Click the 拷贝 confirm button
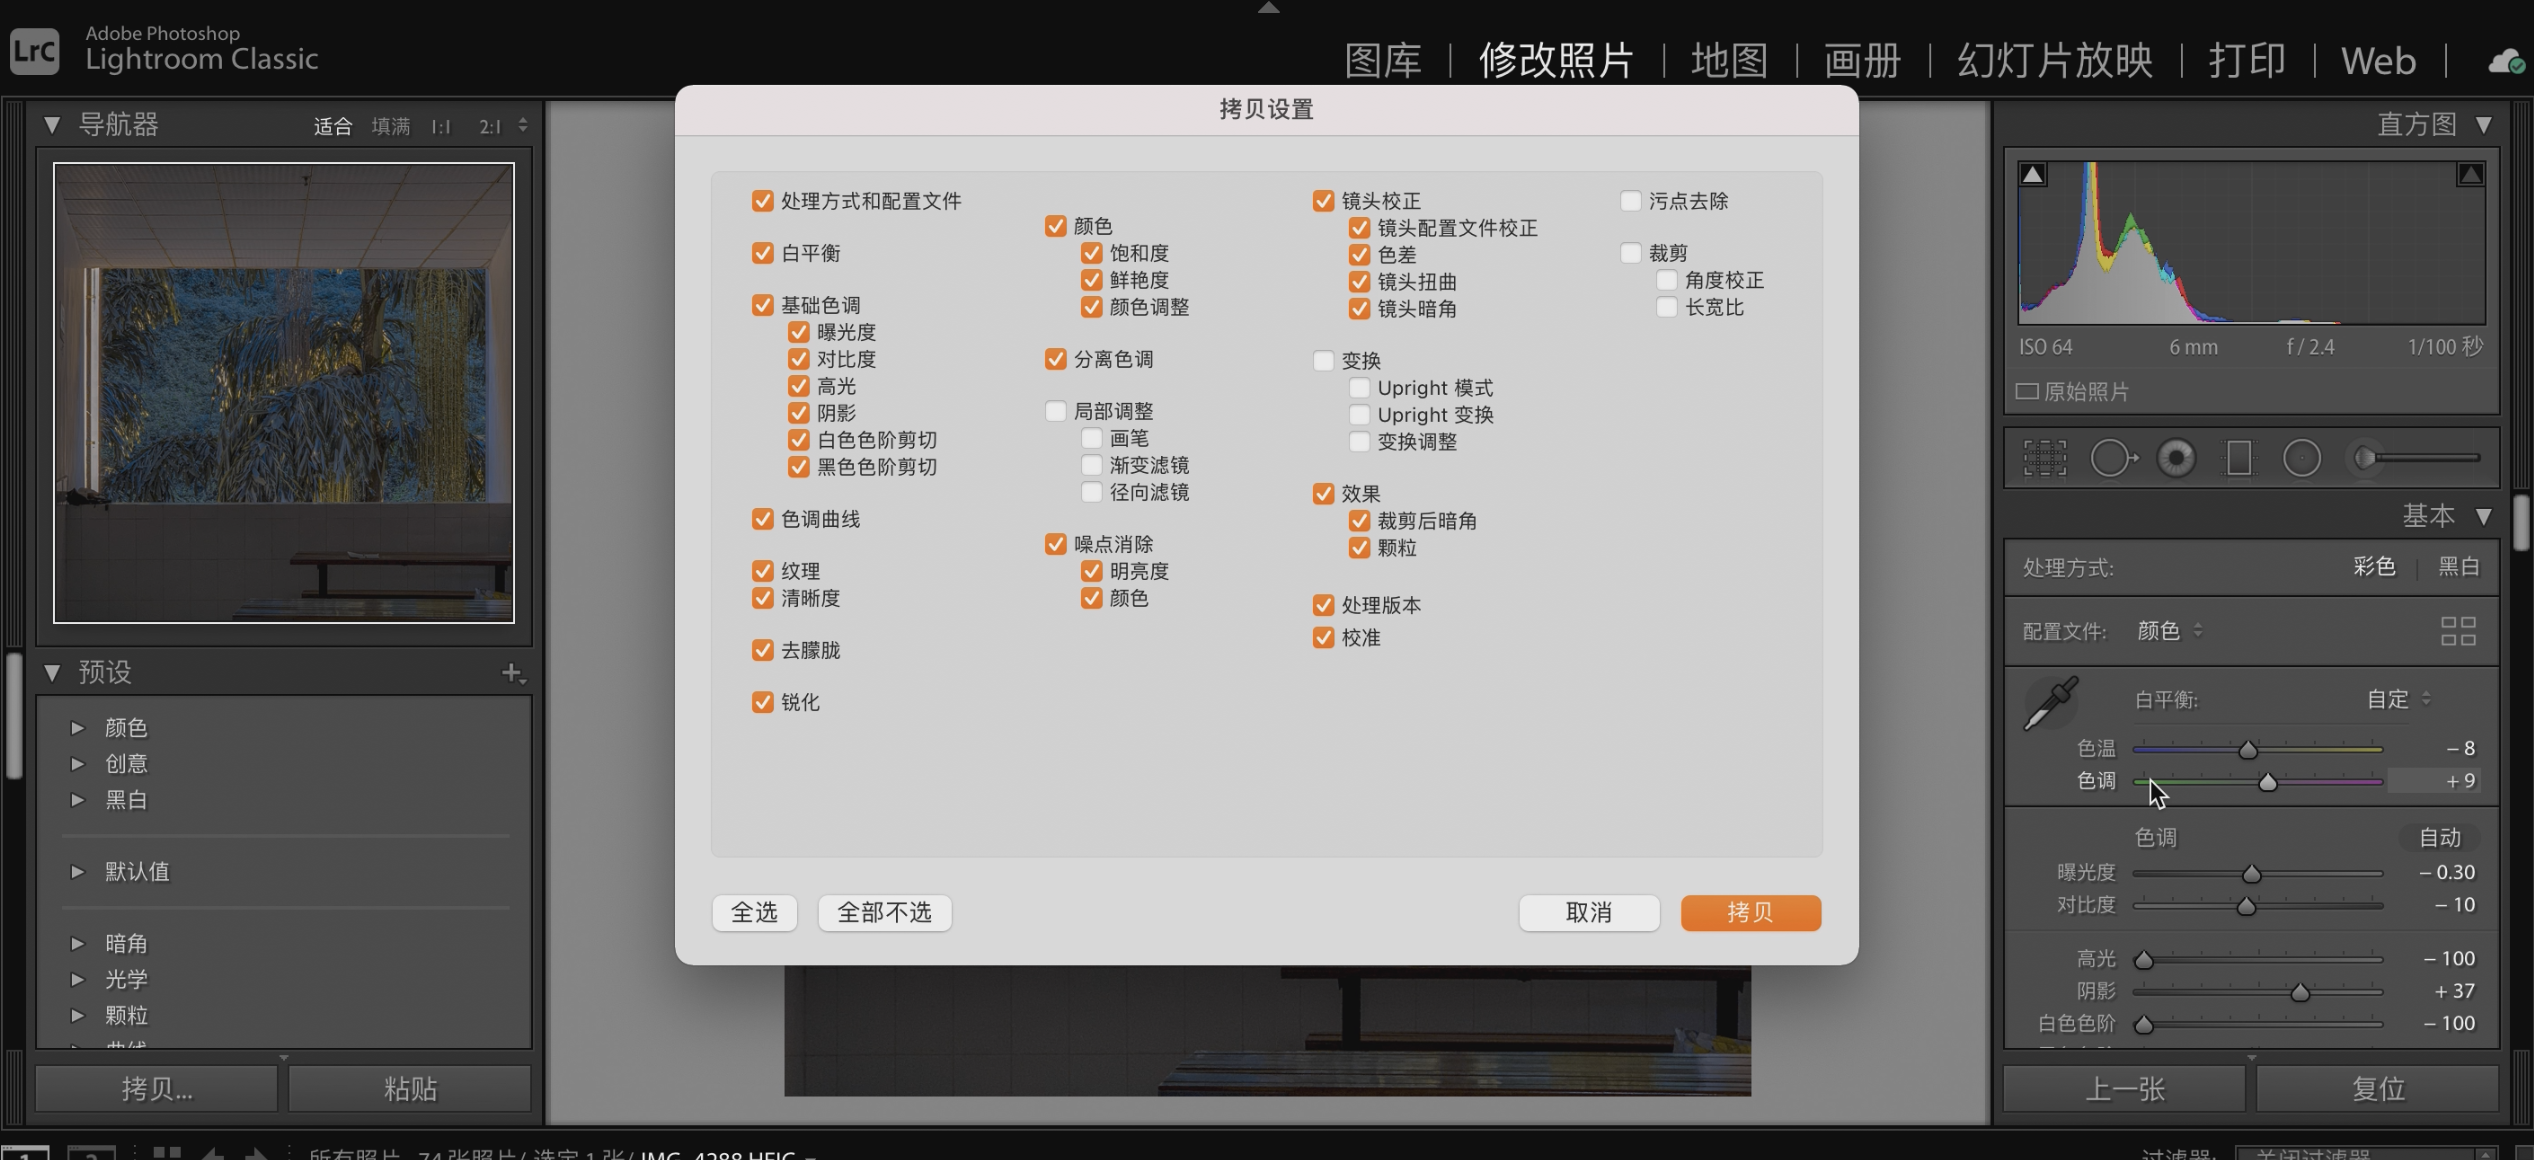Screen dimensions: 2534x1160 point(1750,912)
